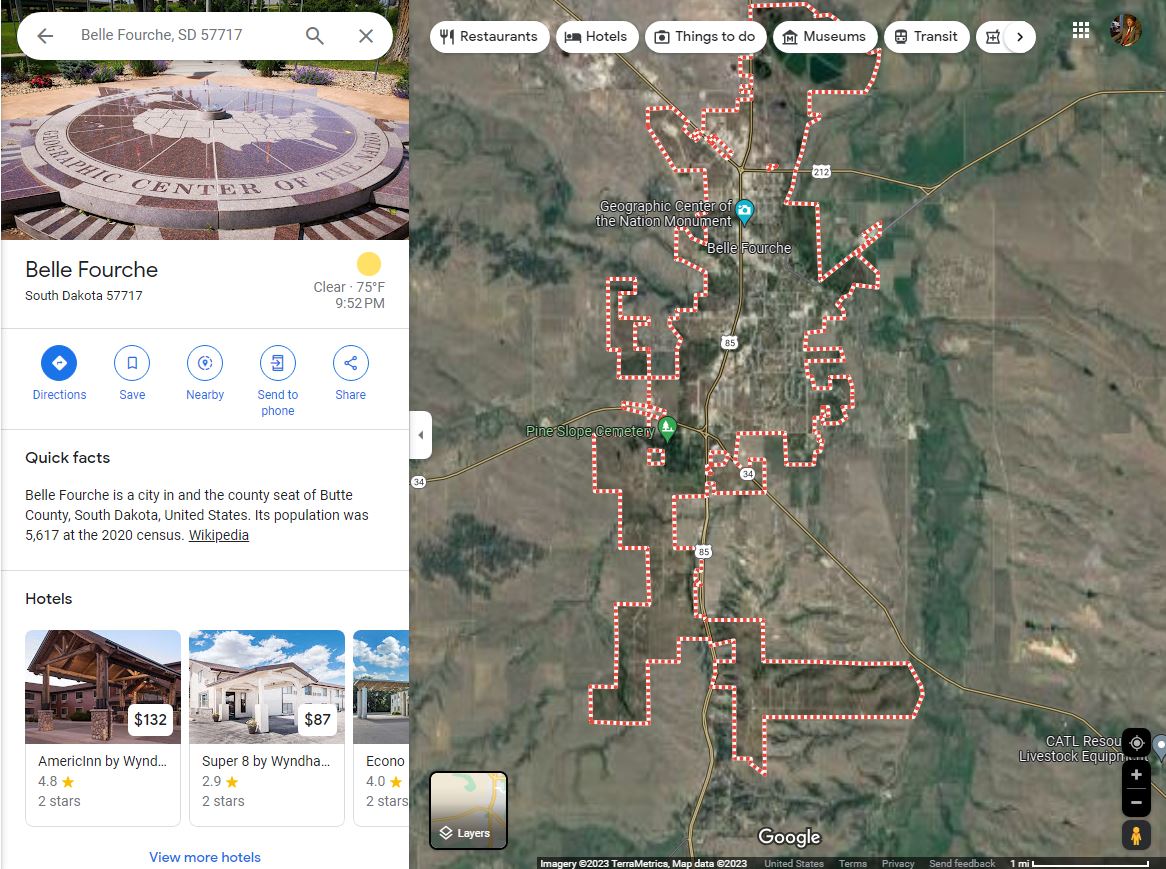The height and width of the screenshot is (869, 1166).
Task: Open the Privacy link in map footer
Action: click(x=898, y=863)
